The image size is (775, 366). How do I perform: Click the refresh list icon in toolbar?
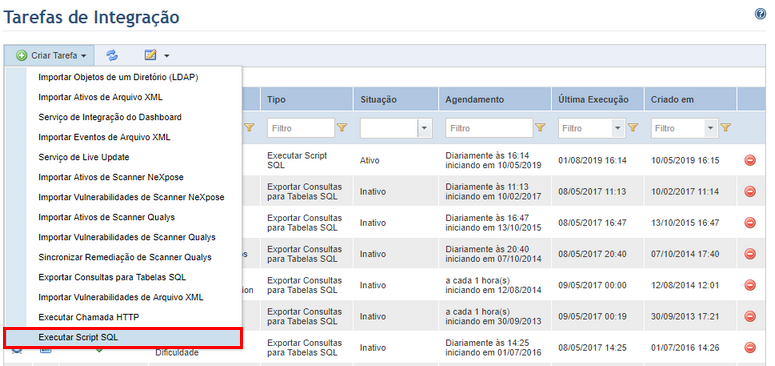click(112, 55)
